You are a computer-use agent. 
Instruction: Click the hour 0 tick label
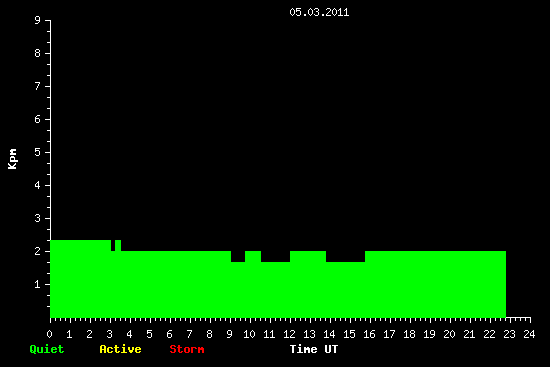pyautogui.click(x=49, y=334)
